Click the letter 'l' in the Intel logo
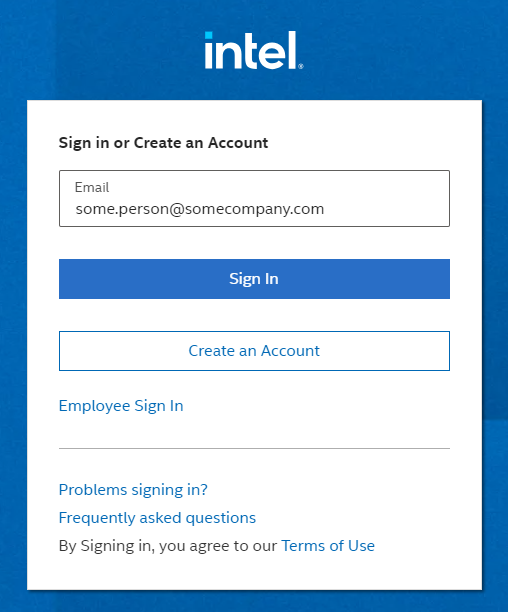This screenshot has height=612, width=508. (x=293, y=50)
